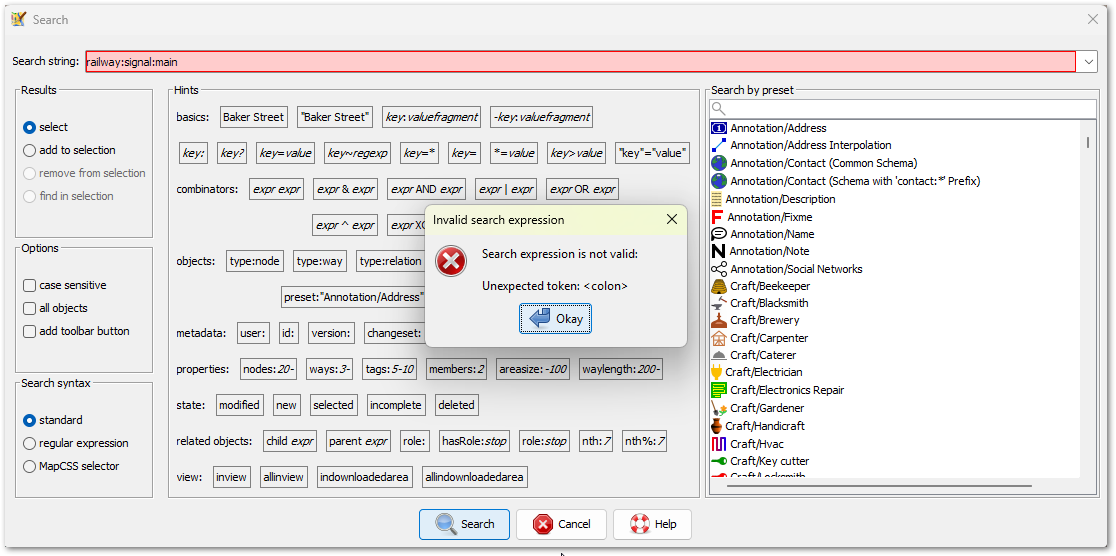Screen dimensions: 1116x556
Task: Select the Craft/Brewery icon
Action: pos(718,320)
